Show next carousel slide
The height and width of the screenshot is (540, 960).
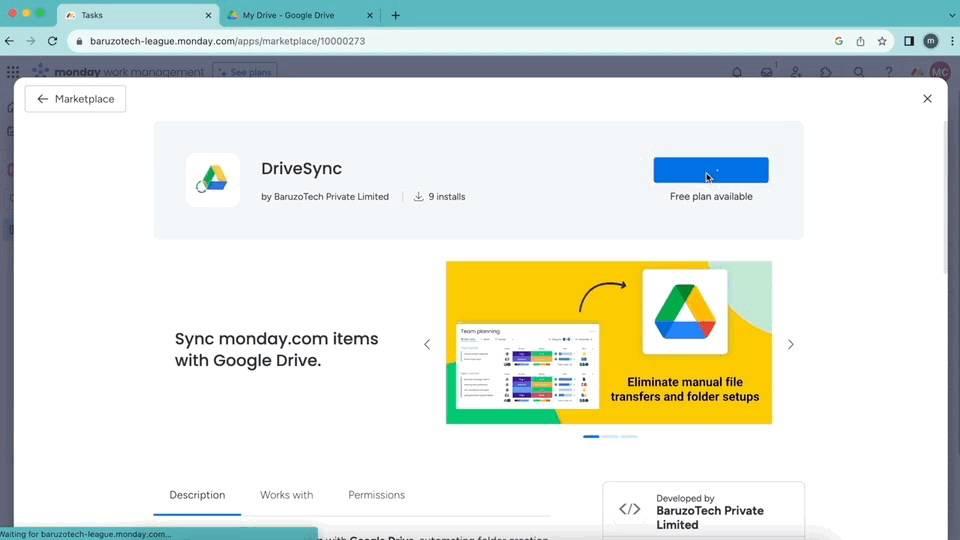(x=790, y=345)
